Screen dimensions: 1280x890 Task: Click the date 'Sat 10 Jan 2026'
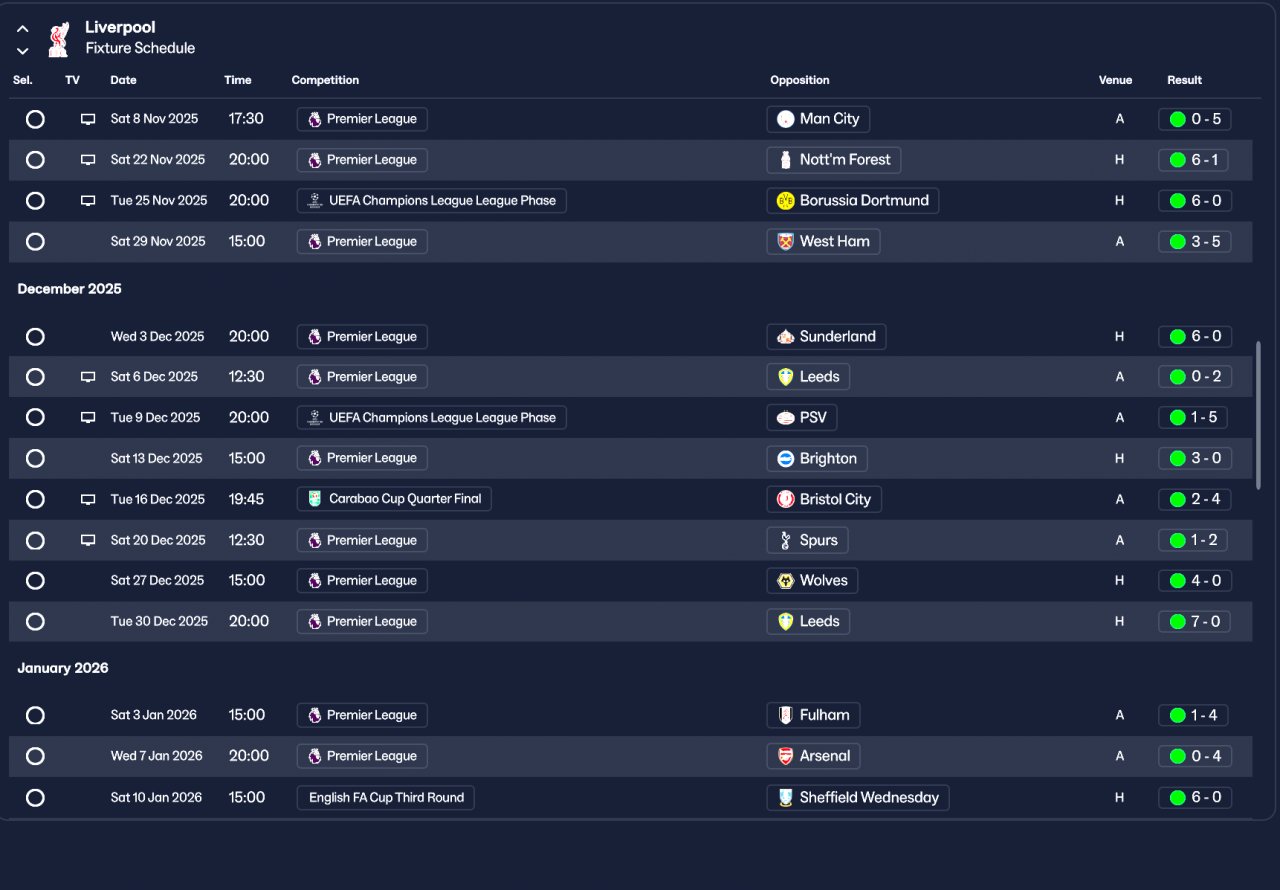click(x=156, y=798)
